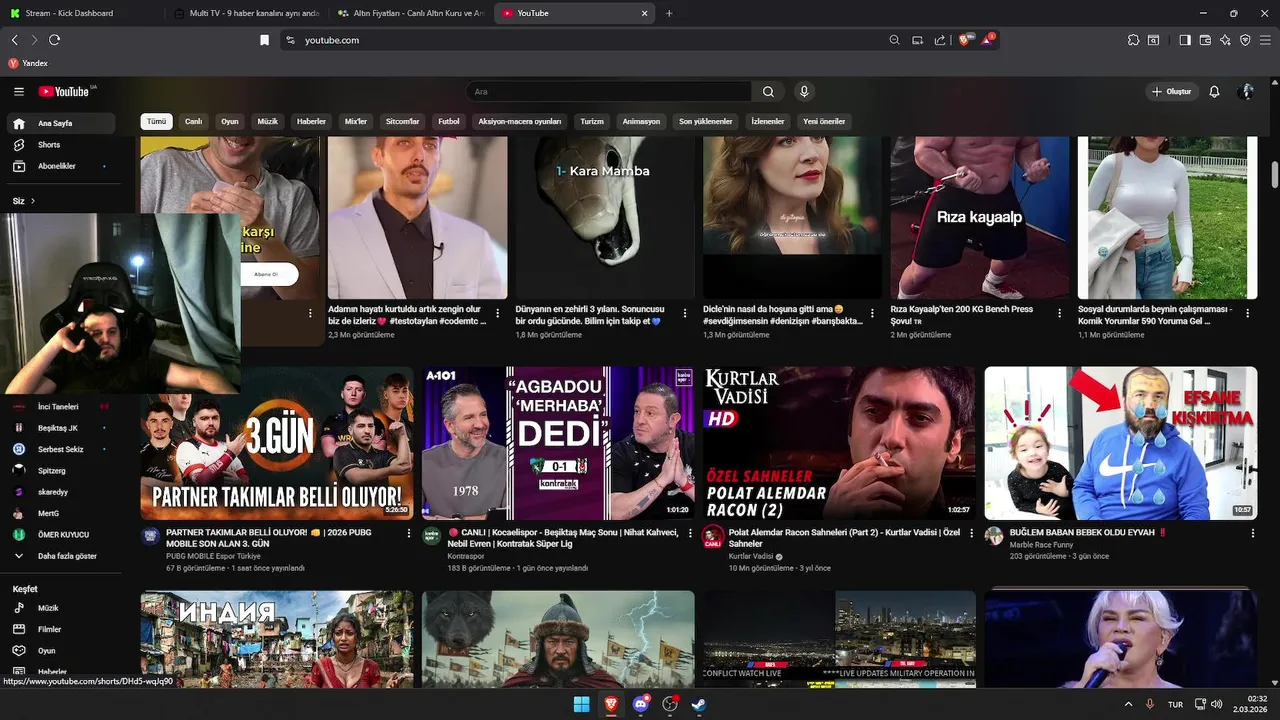Select the Tümü filter chip
The image size is (1280, 720).
coord(157,121)
